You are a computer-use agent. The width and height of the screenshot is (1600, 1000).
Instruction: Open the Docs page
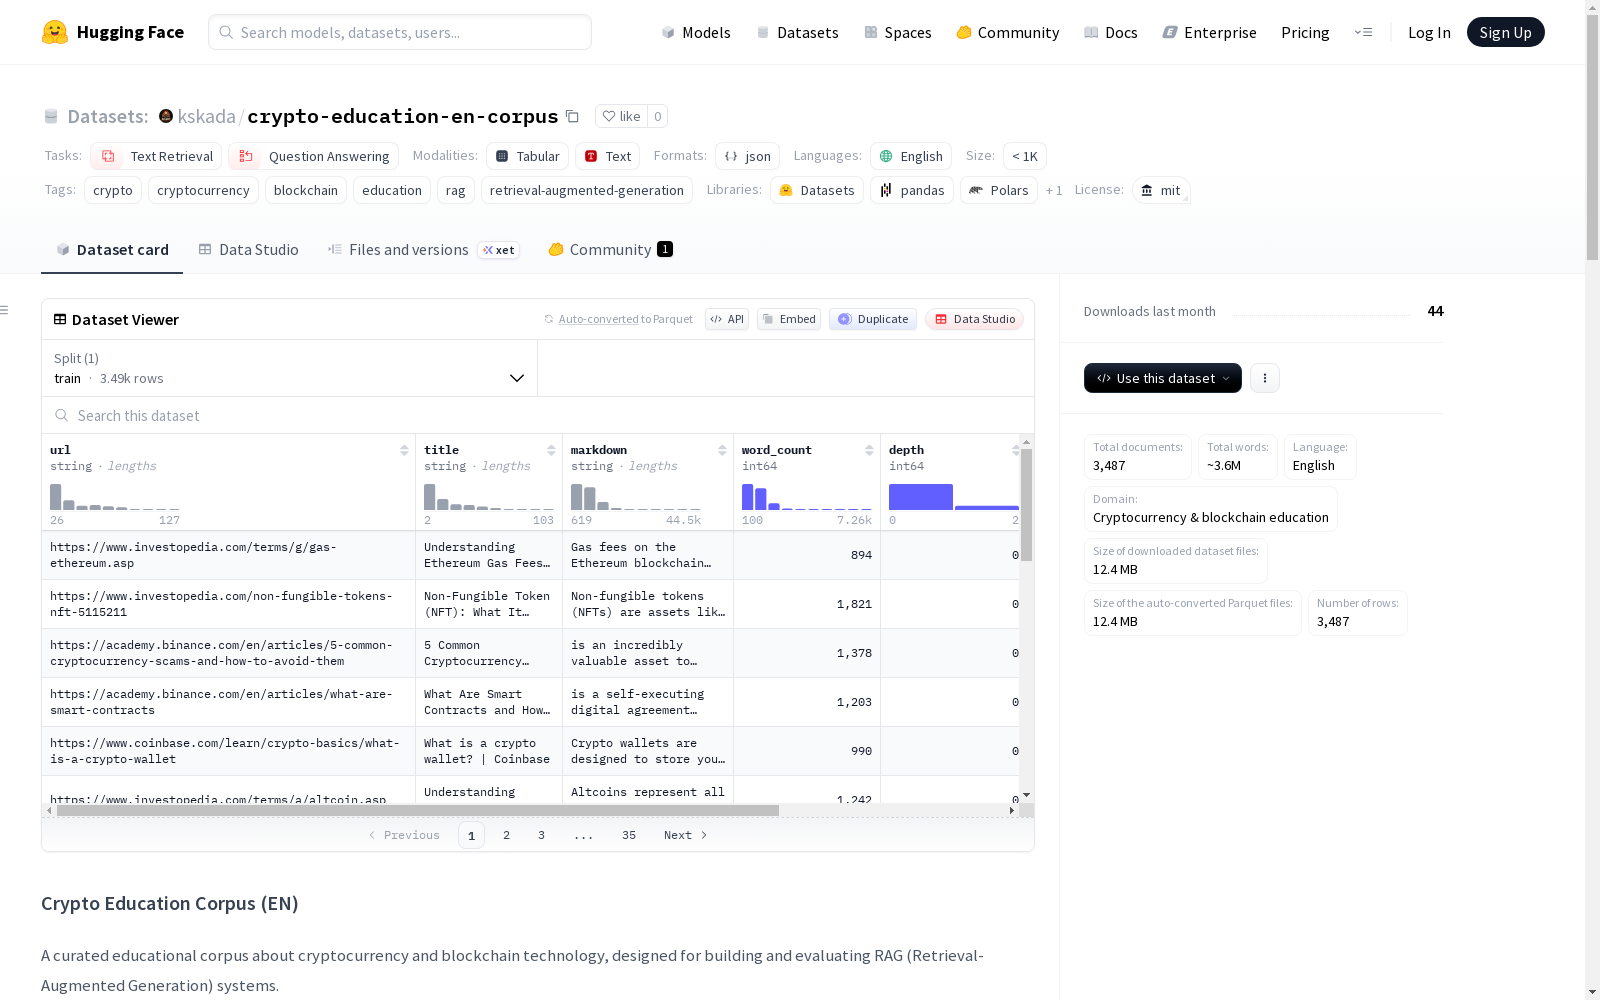1111,32
